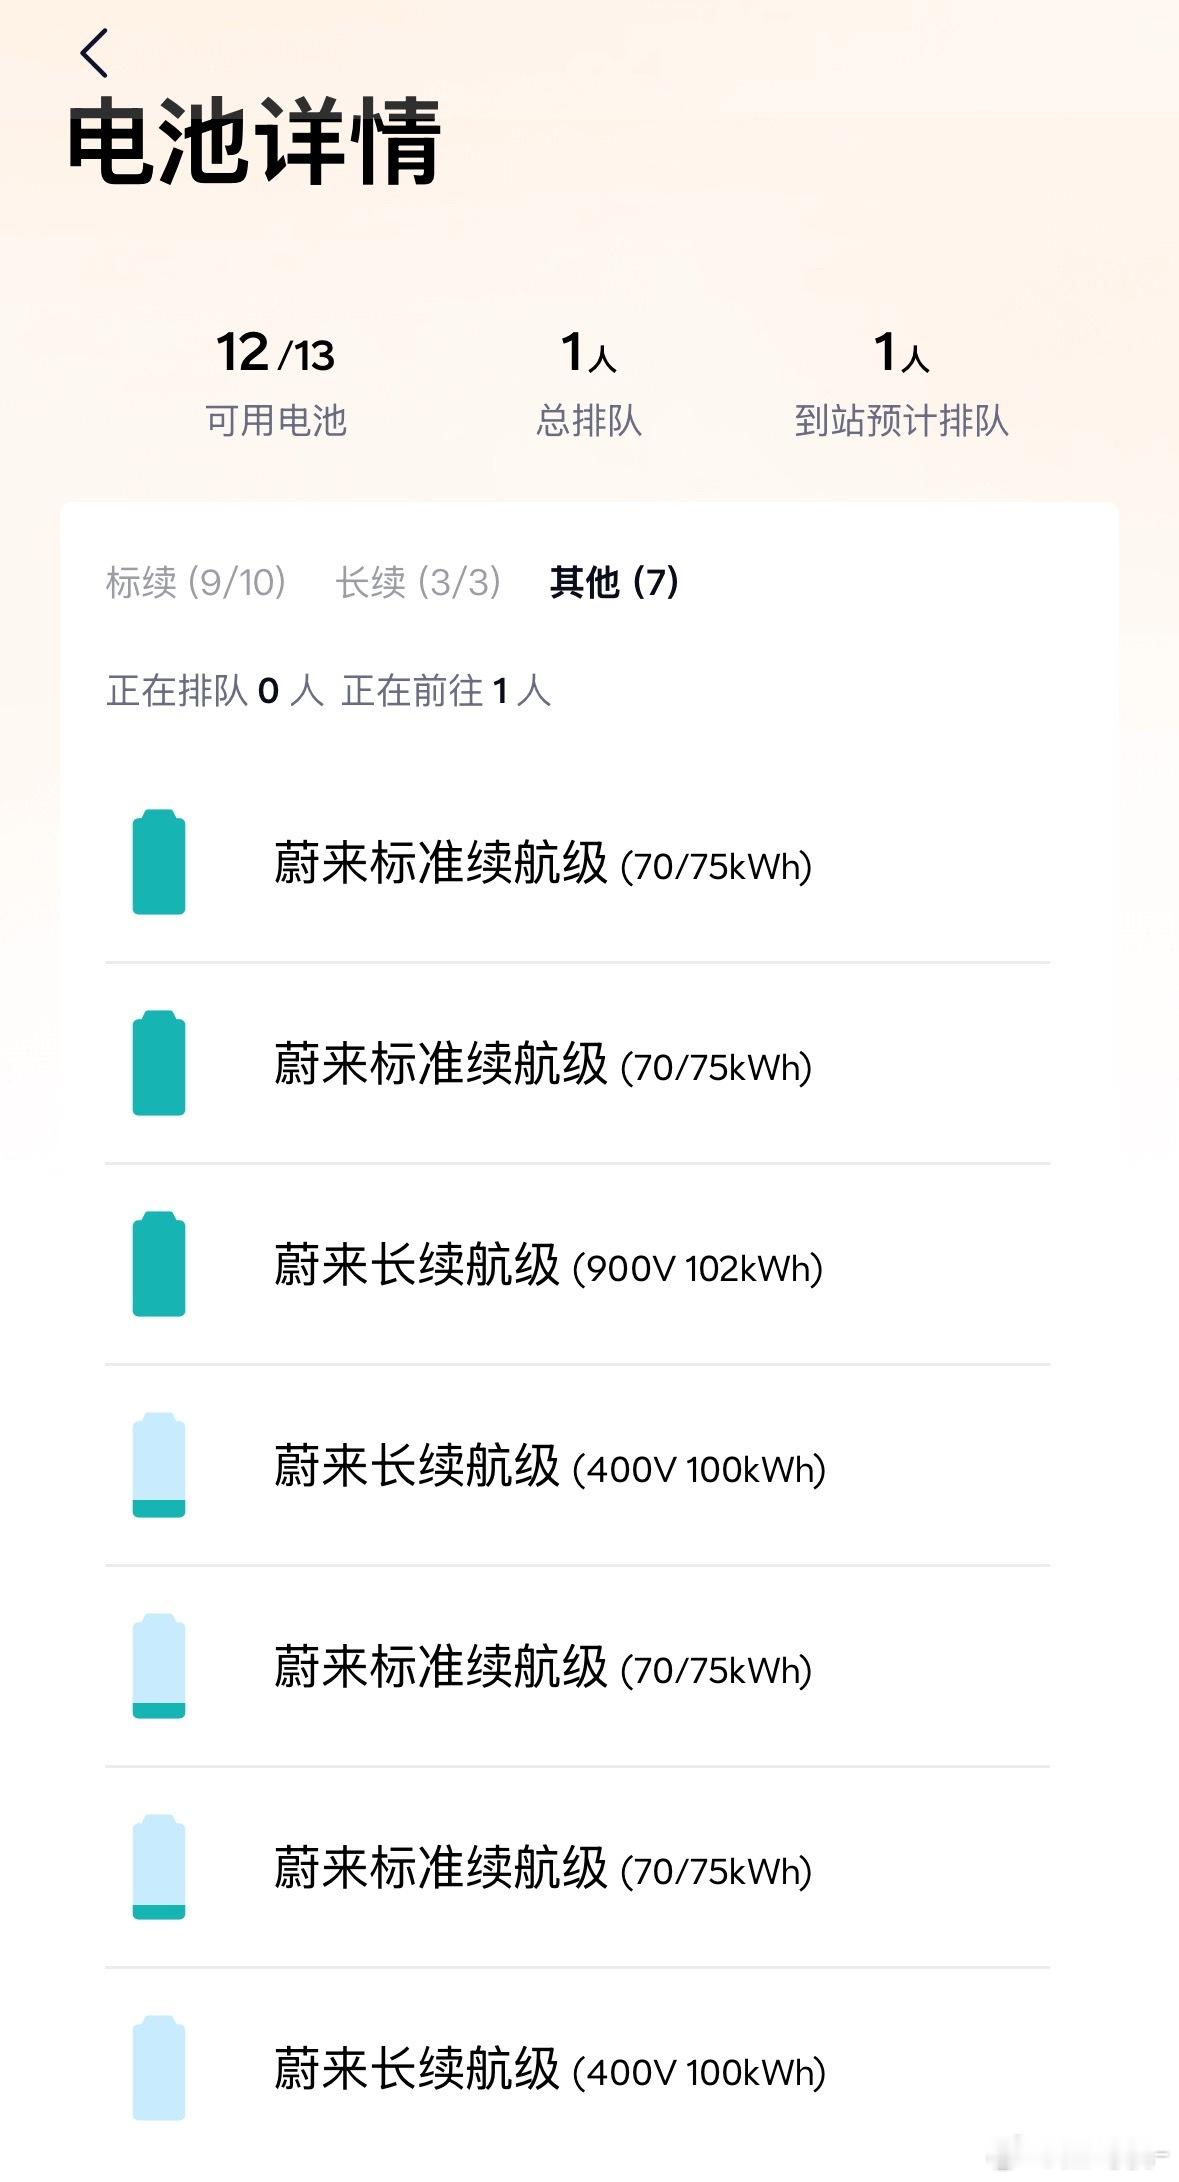The height and width of the screenshot is (2182, 1179).
Task: Click second full battery icon in list
Action: pos(159,1063)
